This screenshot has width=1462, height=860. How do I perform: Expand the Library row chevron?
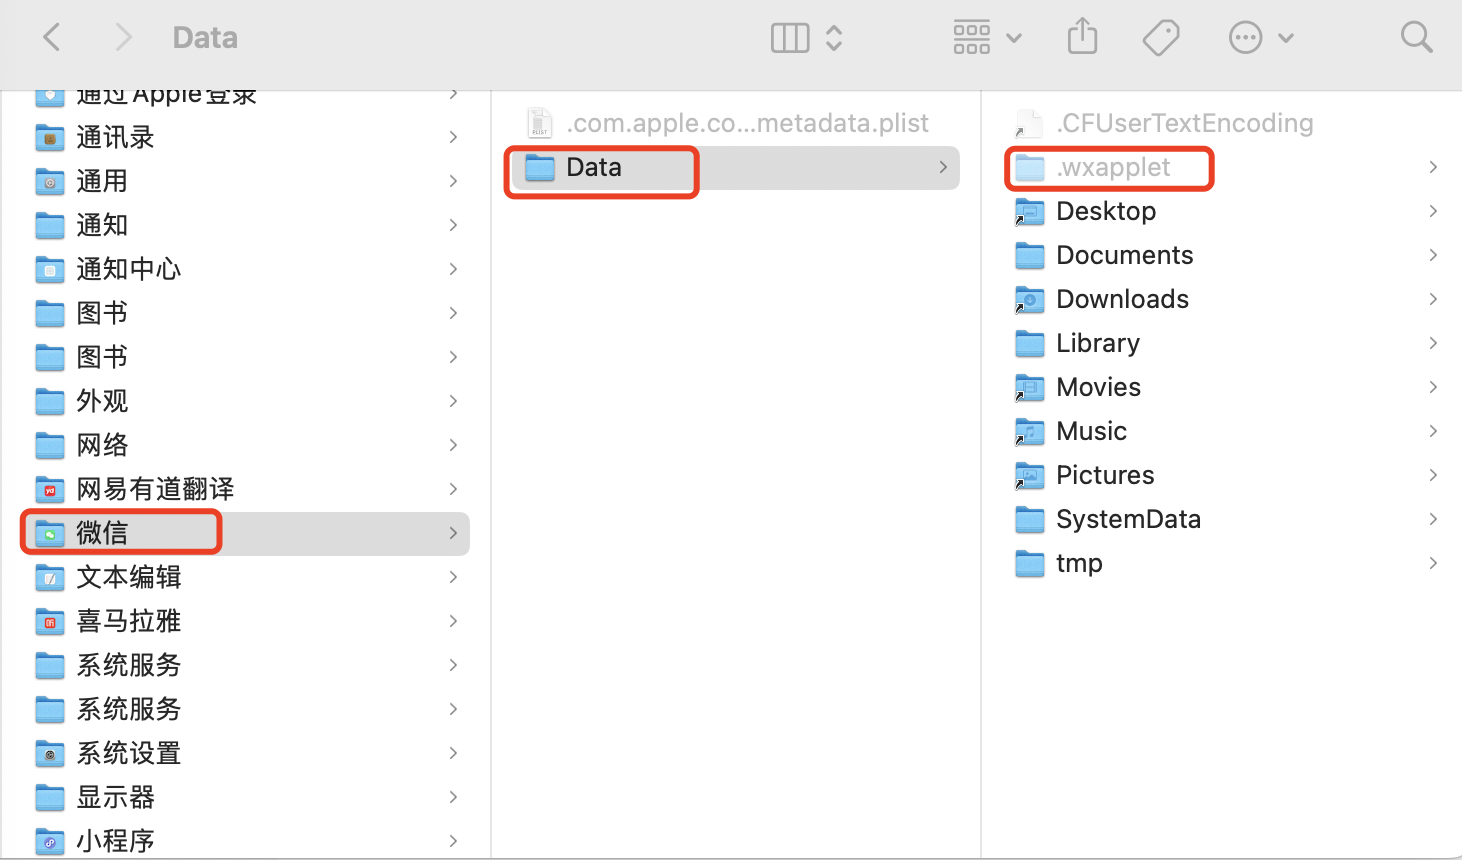pyautogui.click(x=1433, y=343)
